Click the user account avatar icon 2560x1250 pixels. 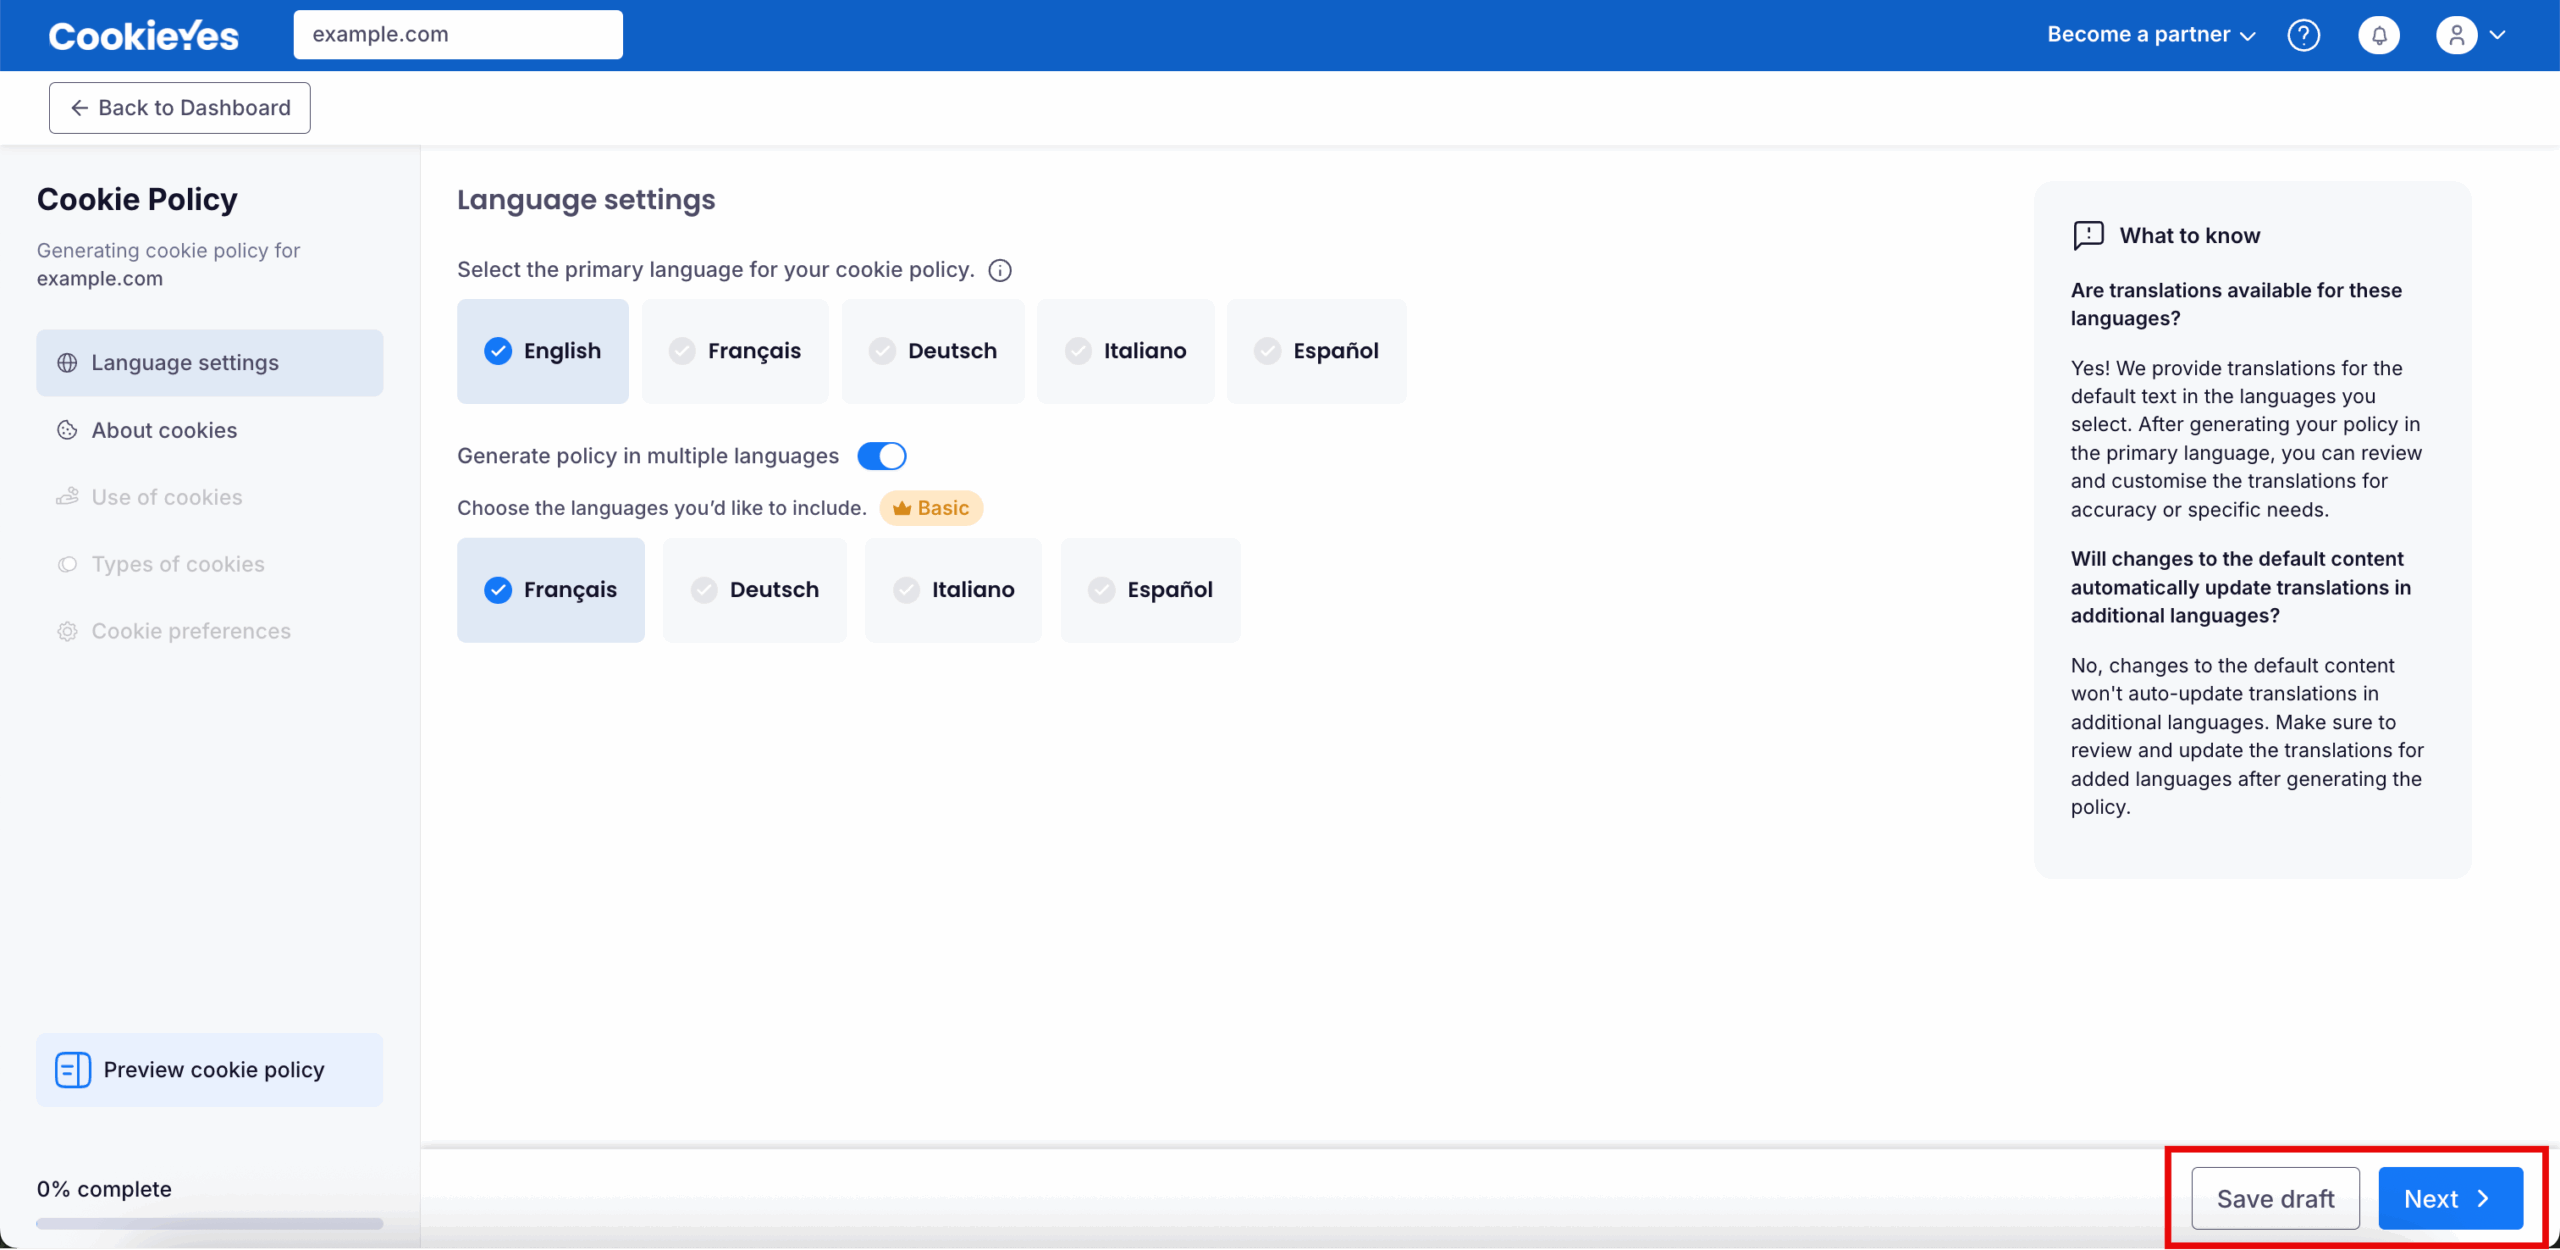[x=2456, y=35]
